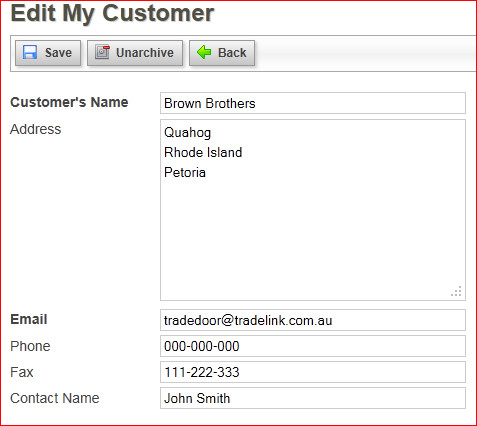This screenshot has height=426, width=477.
Task: Click the Unarchive button text
Action: point(145,53)
